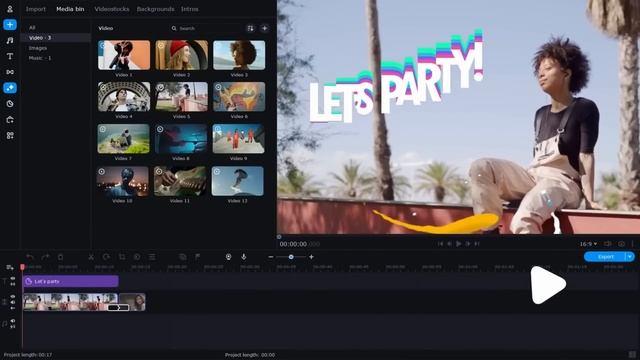Start webcam recording icon
Screen dimensions: 640x360
tap(229, 257)
